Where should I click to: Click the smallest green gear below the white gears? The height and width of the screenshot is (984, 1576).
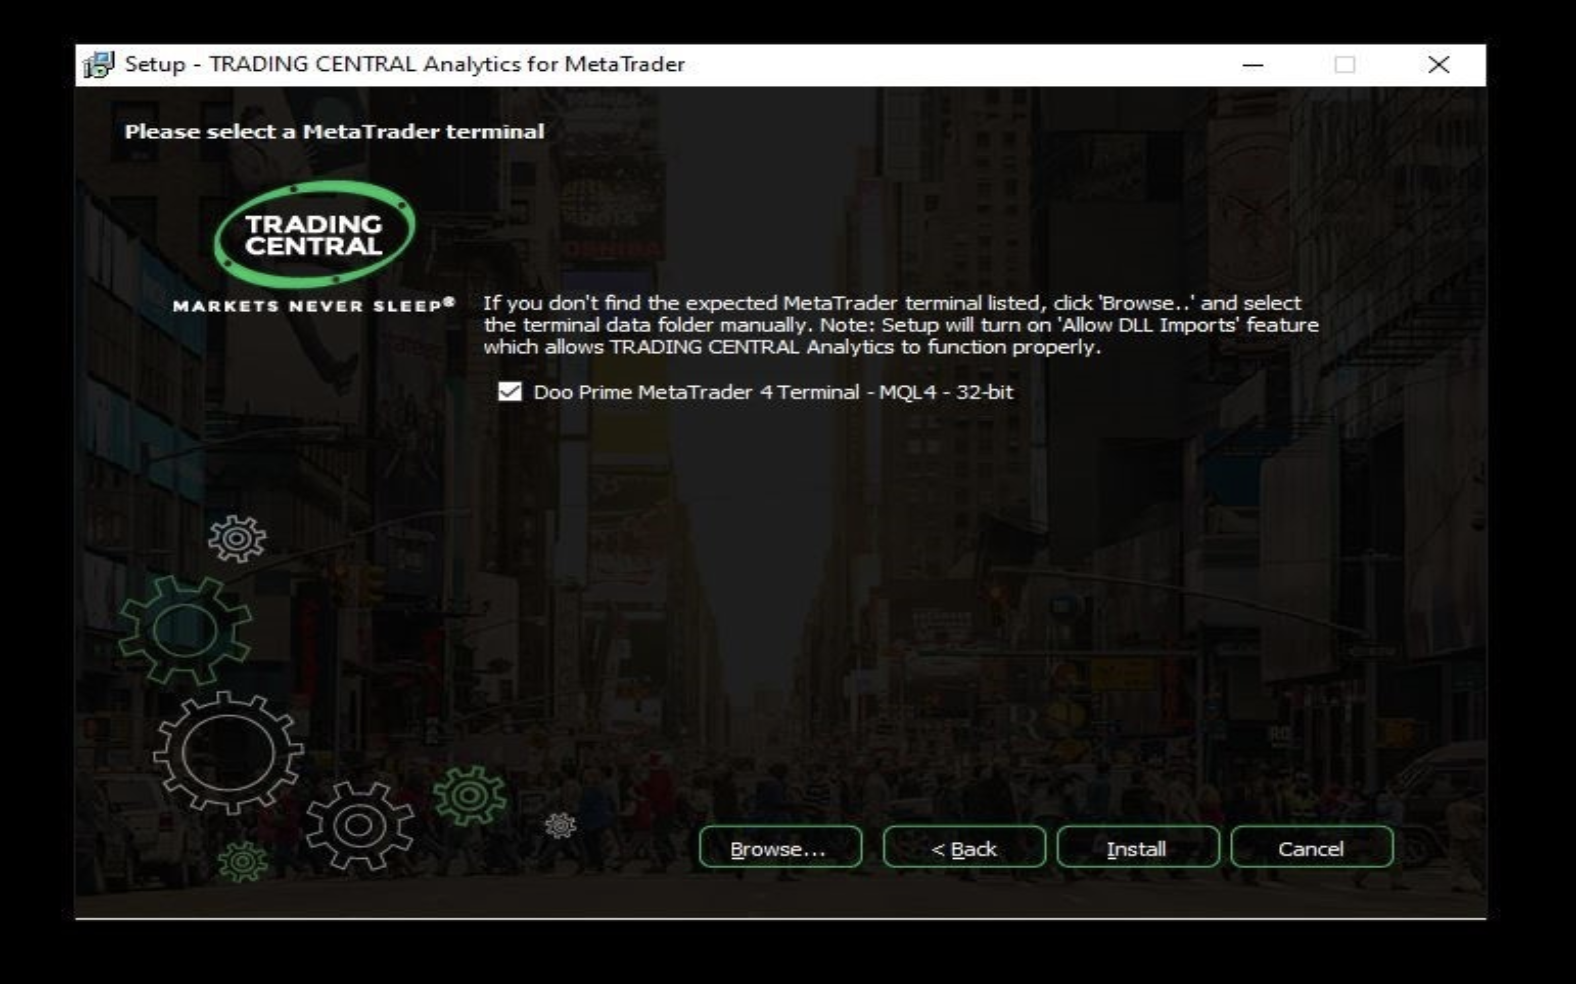[x=243, y=861]
